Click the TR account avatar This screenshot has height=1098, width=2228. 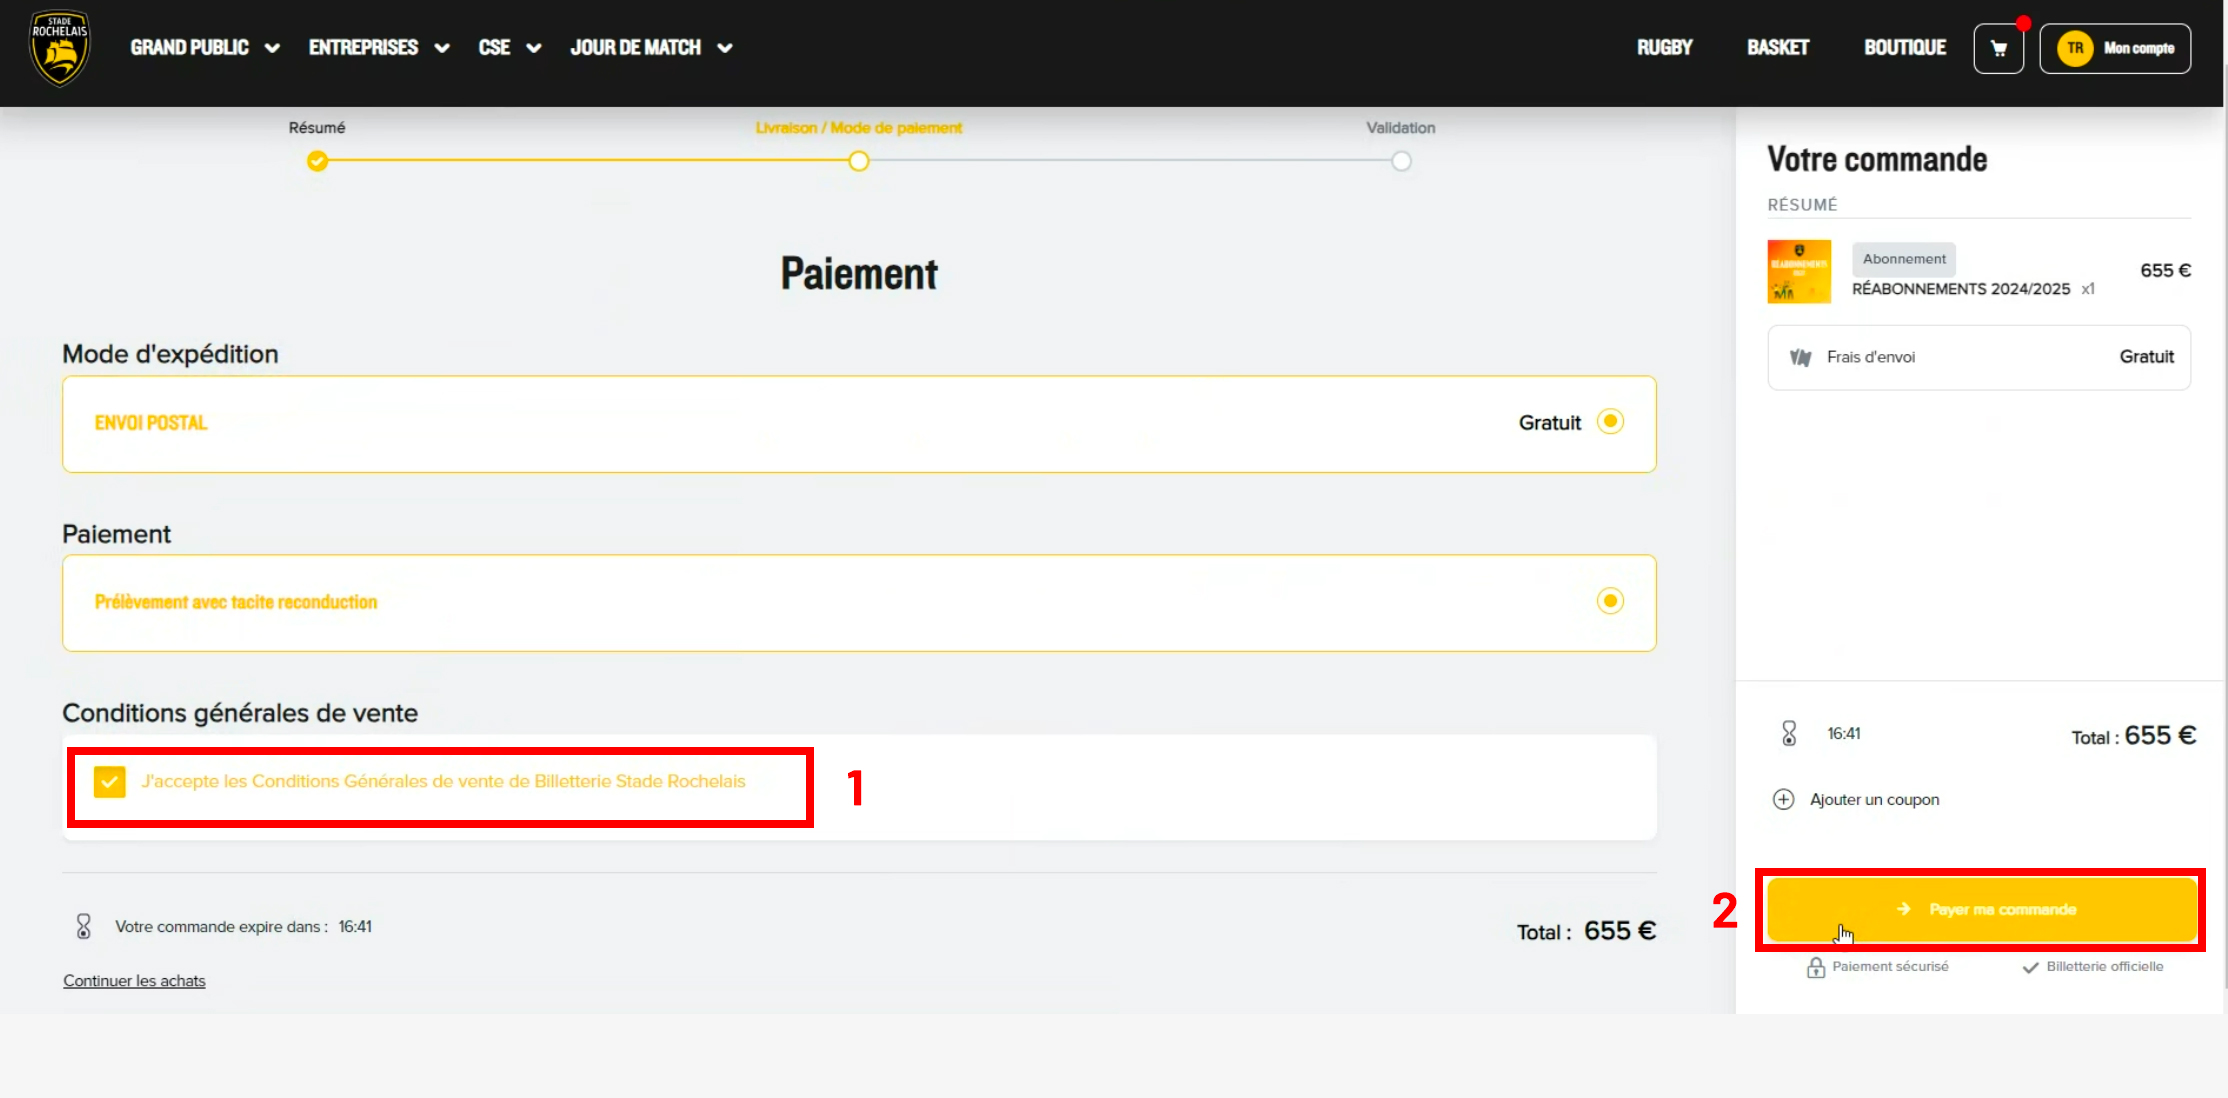(2075, 48)
